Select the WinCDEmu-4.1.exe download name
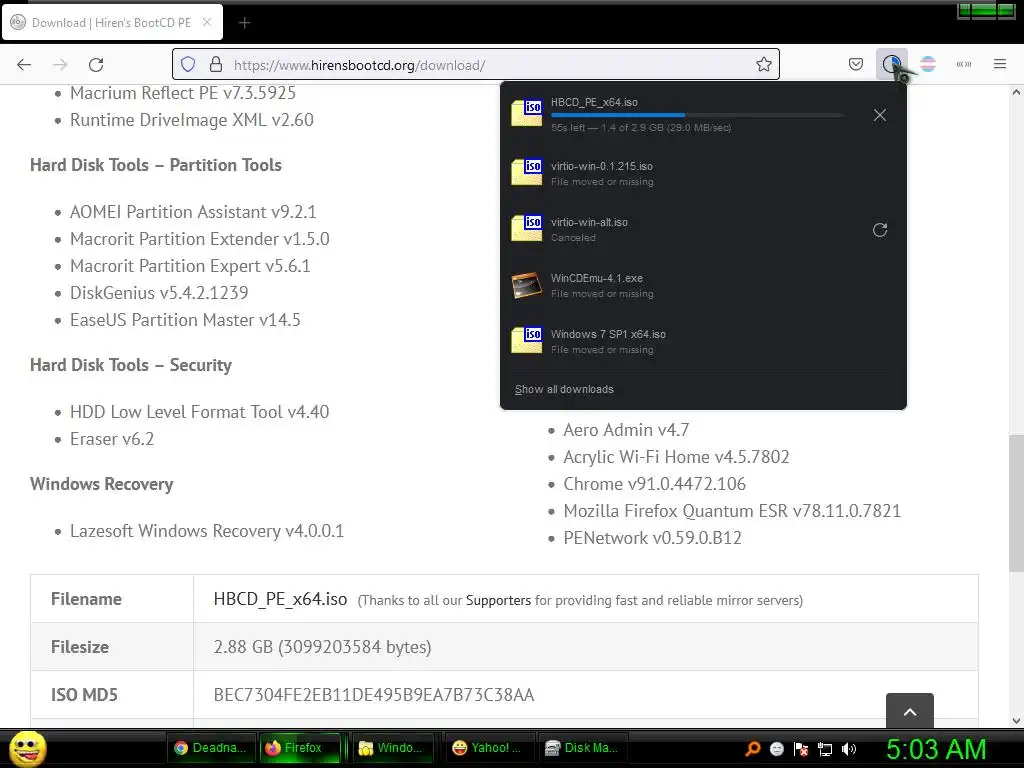The image size is (1024, 768). pyautogui.click(x=596, y=278)
